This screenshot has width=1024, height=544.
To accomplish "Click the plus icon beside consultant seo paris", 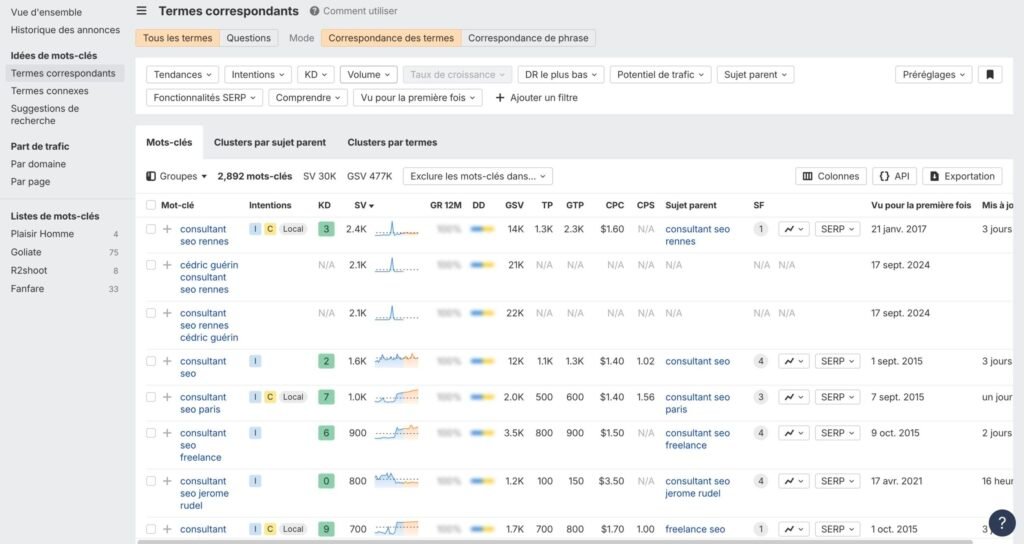I will (x=167, y=397).
